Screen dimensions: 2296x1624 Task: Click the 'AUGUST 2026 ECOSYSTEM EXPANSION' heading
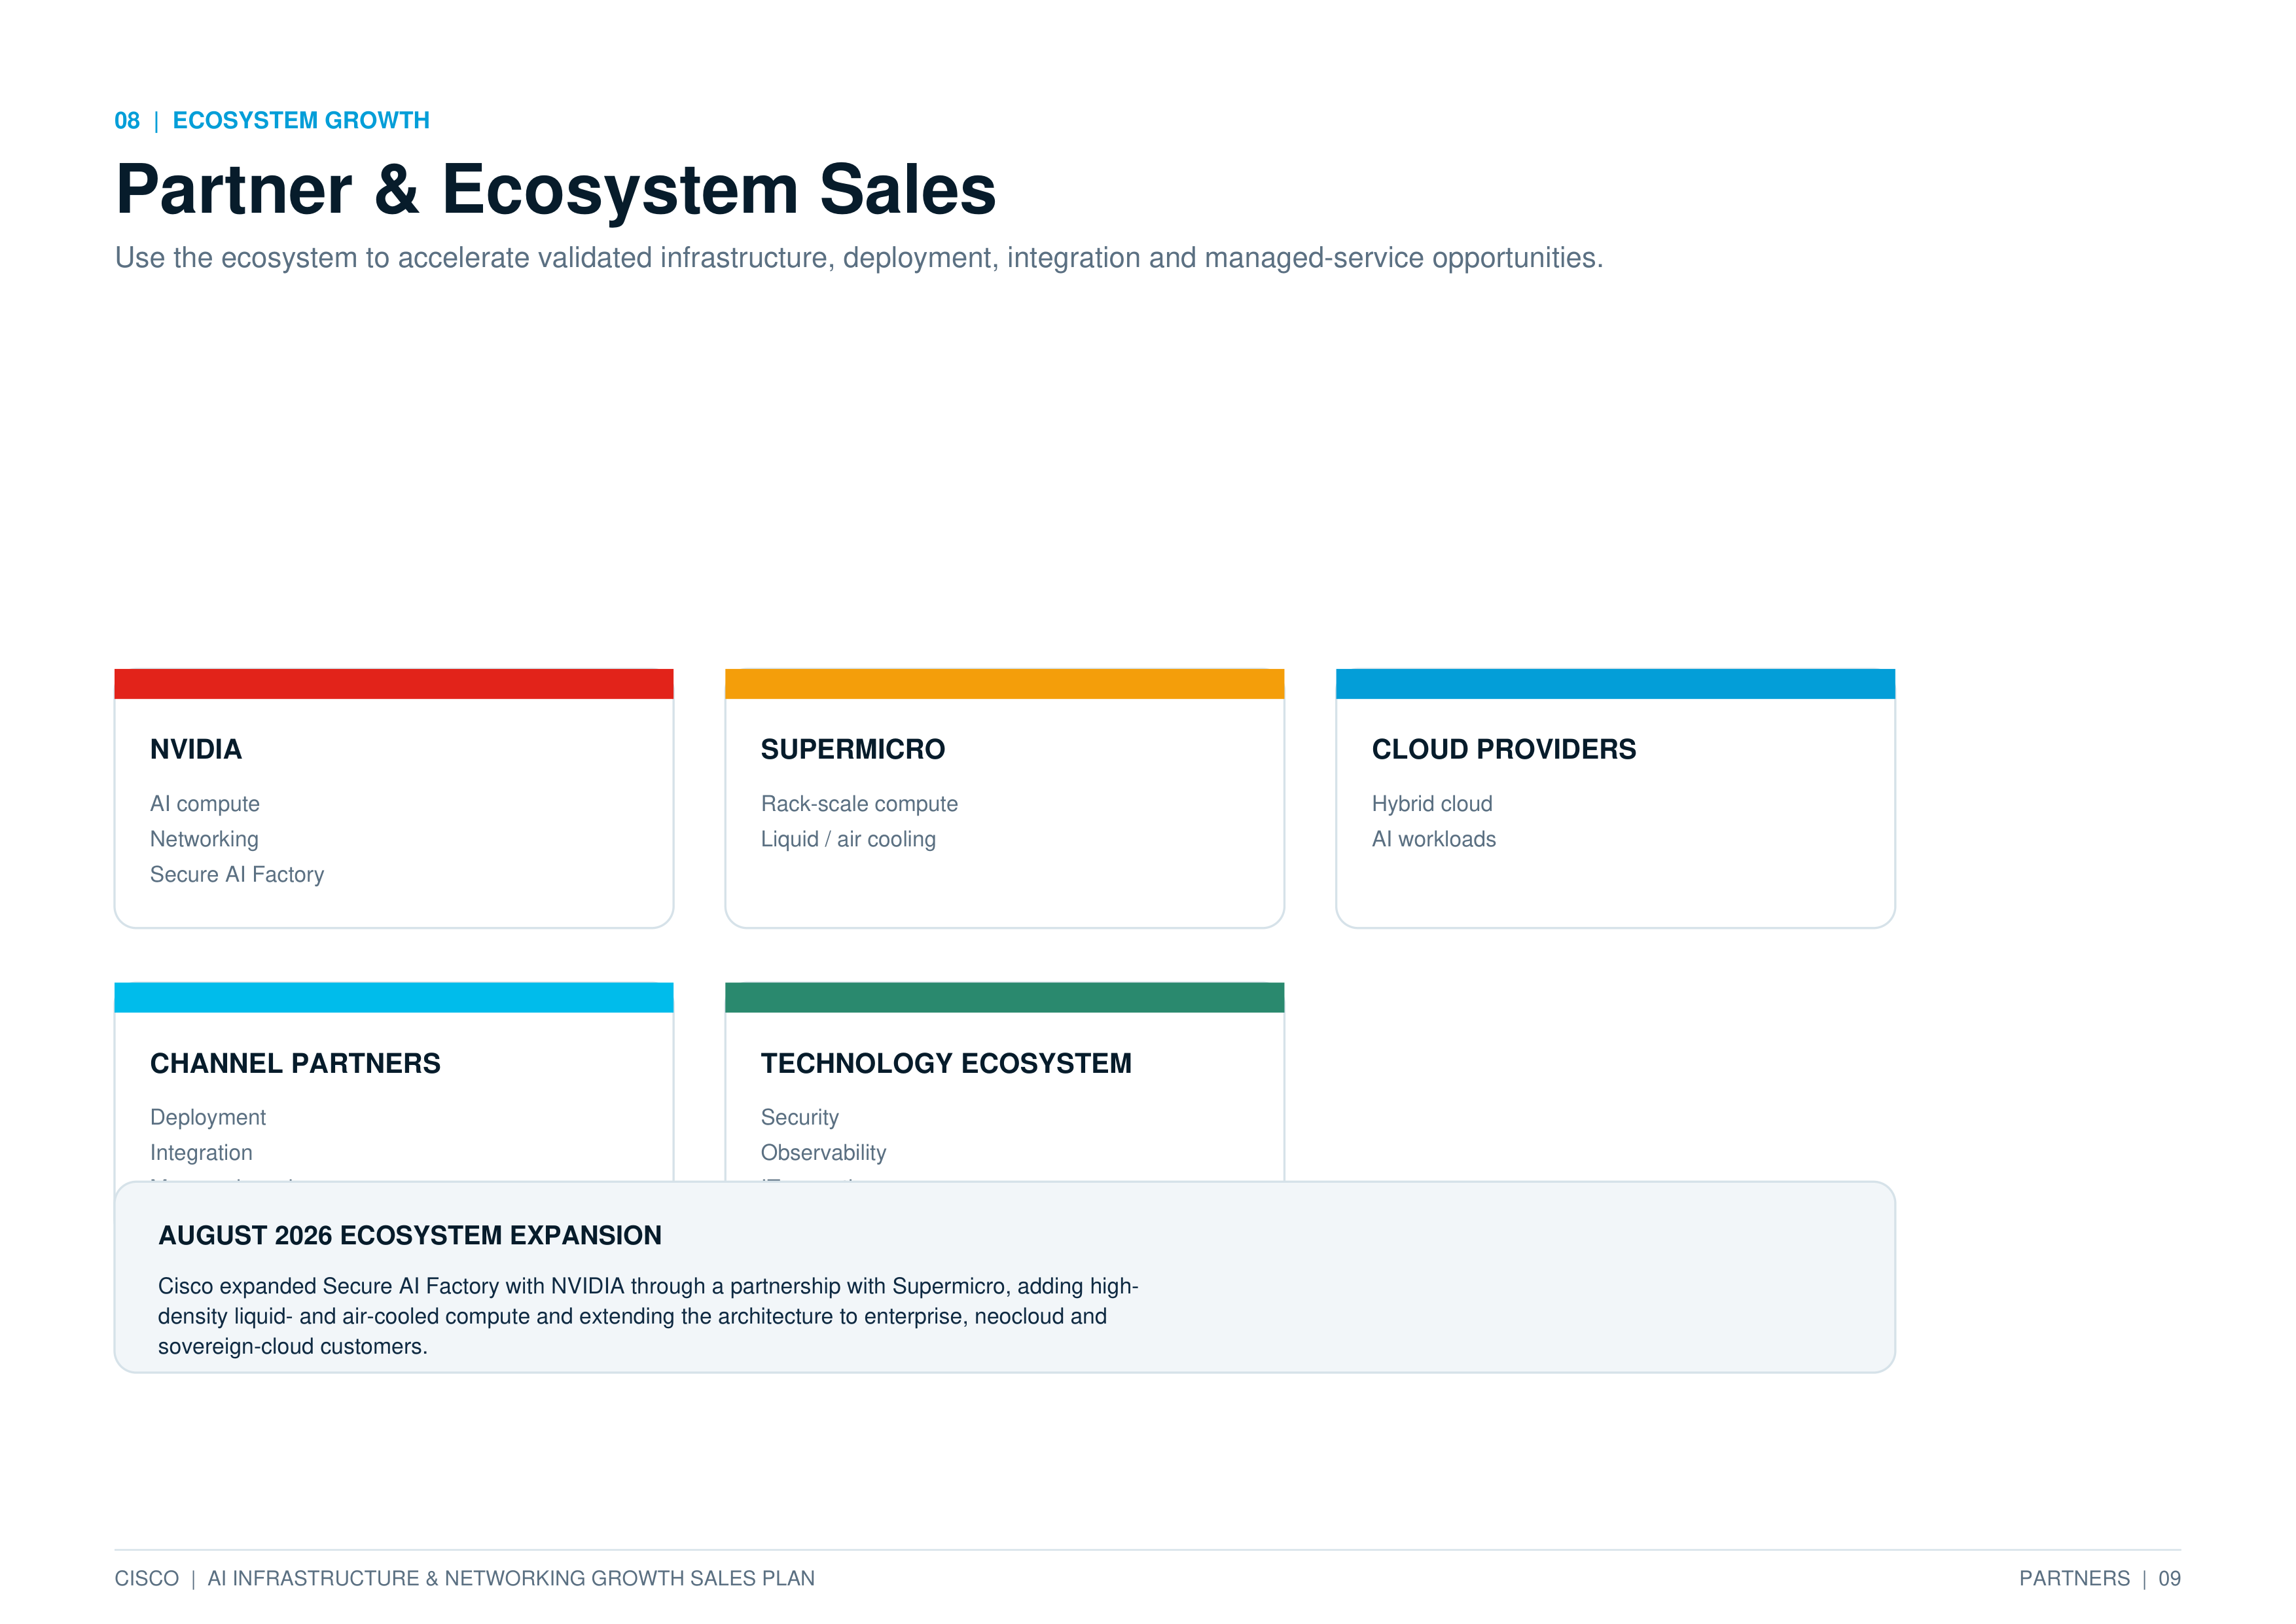click(410, 1235)
